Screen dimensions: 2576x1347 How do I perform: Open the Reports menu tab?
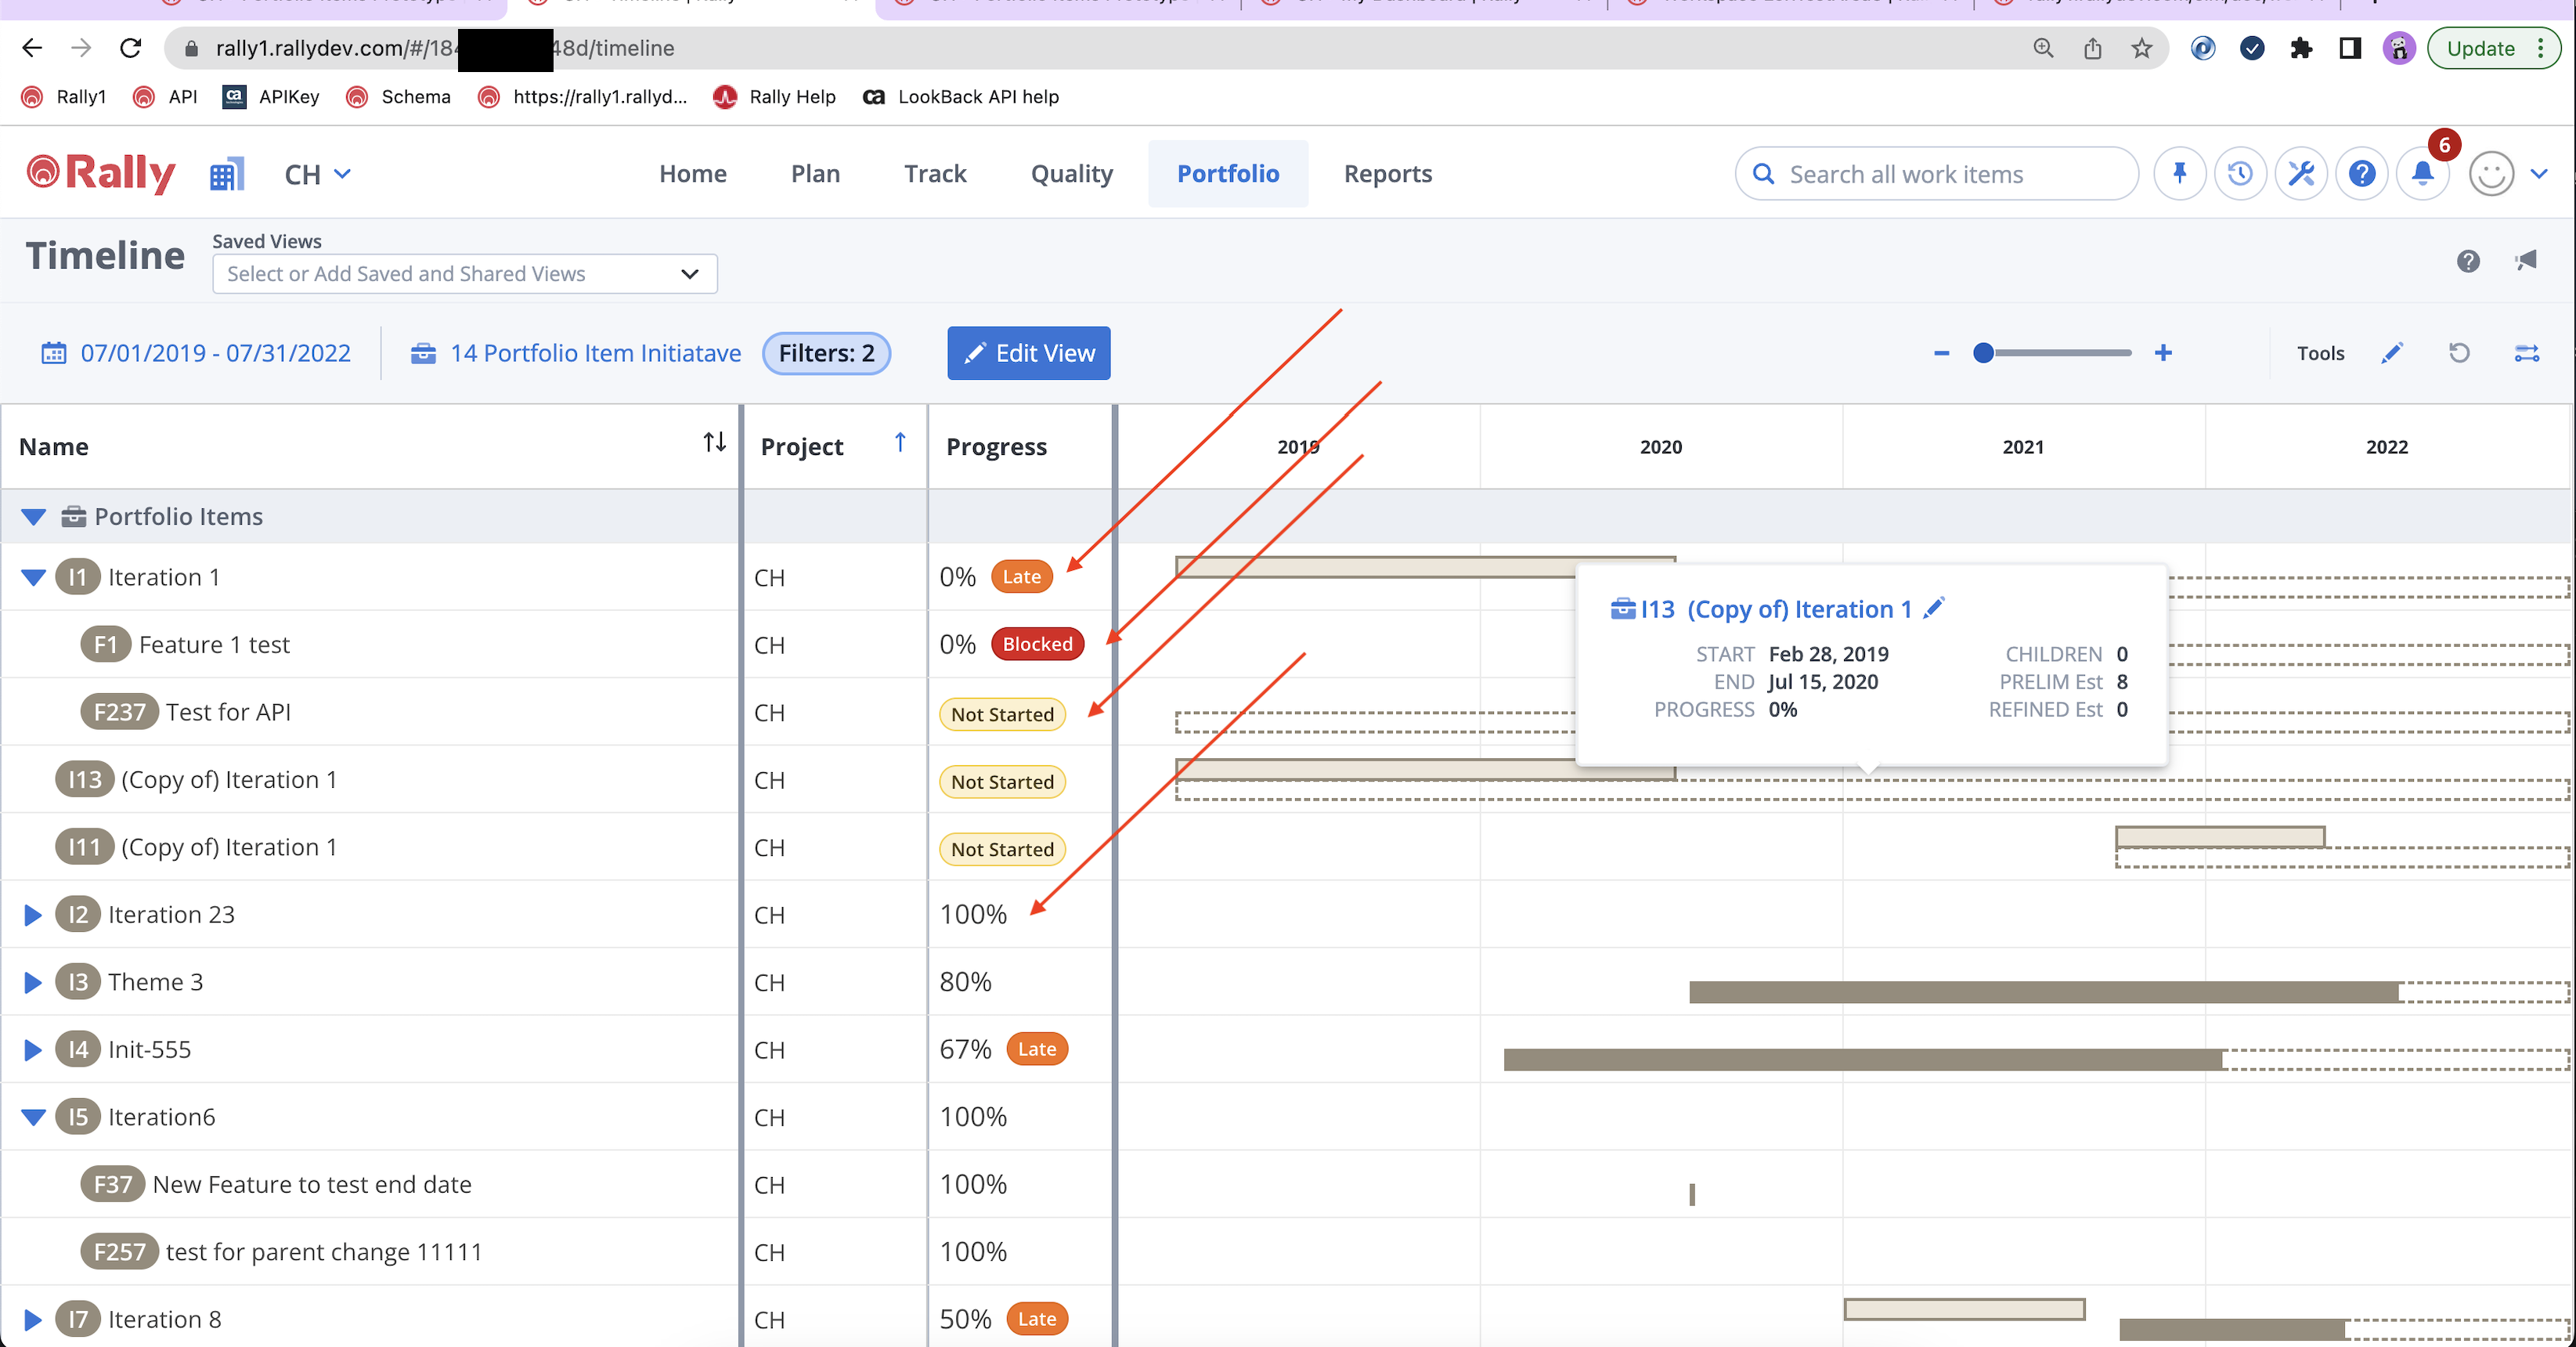1387,174
